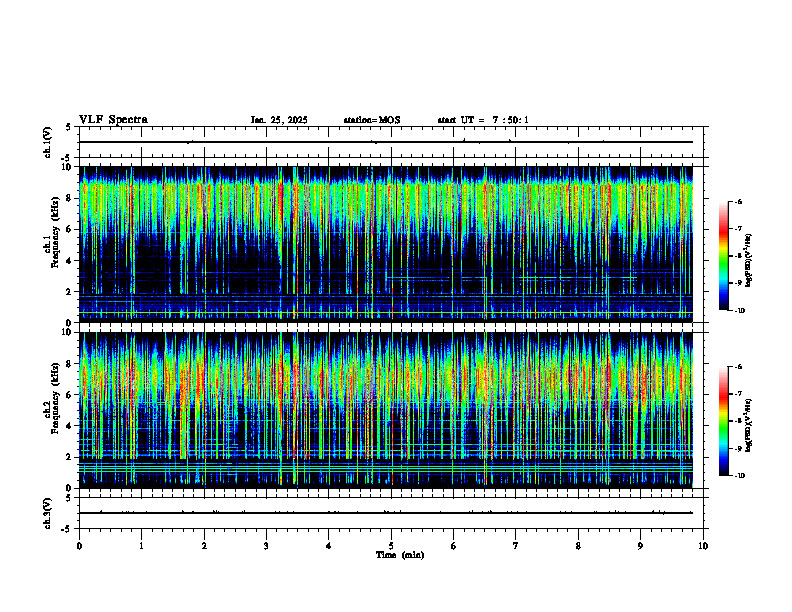Click the "-5" tick on ch.3(V) axis
Image resolution: width=792 pixels, height=612 pixels.
tap(68, 529)
